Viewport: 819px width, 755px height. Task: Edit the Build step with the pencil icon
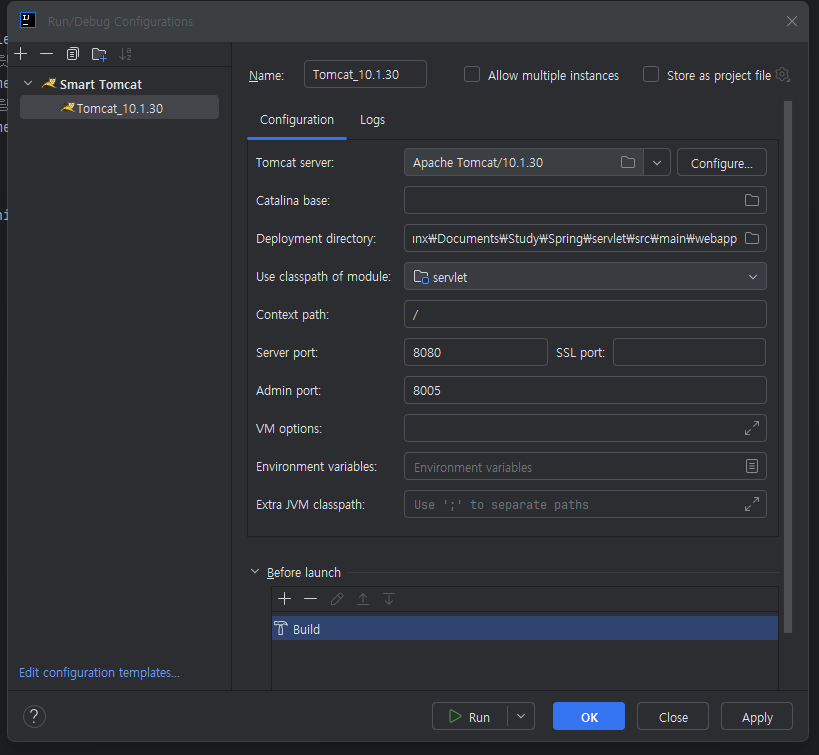[336, 598]
